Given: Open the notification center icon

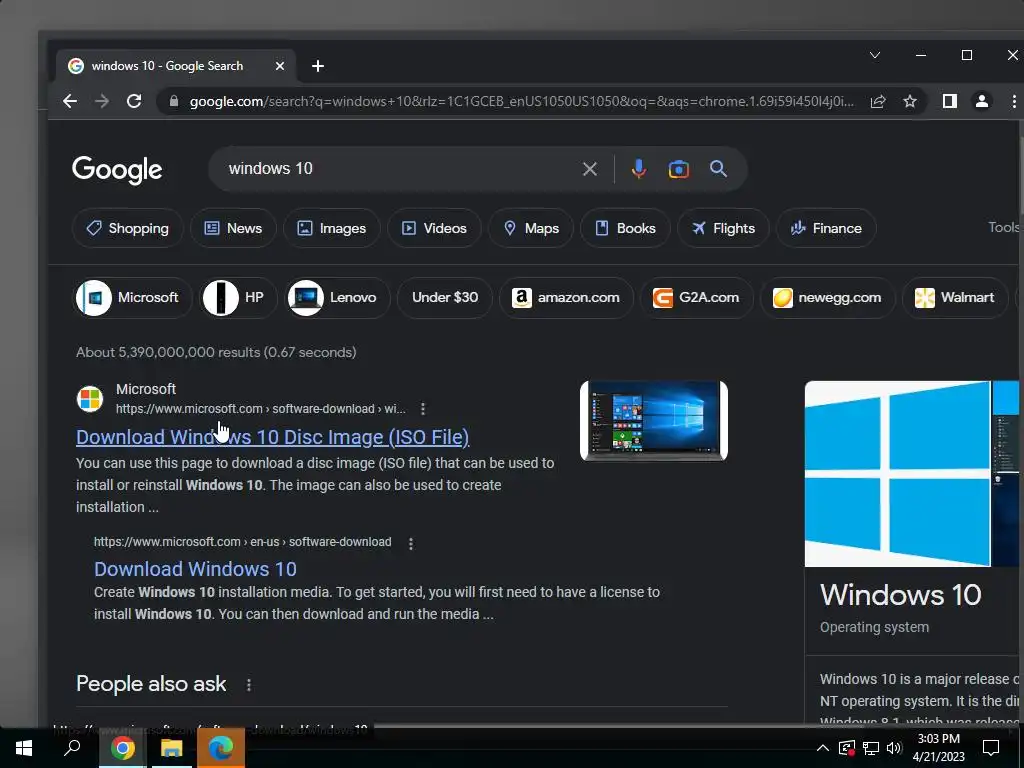Looking at the screenshot, I should click(x=991, y=748).
